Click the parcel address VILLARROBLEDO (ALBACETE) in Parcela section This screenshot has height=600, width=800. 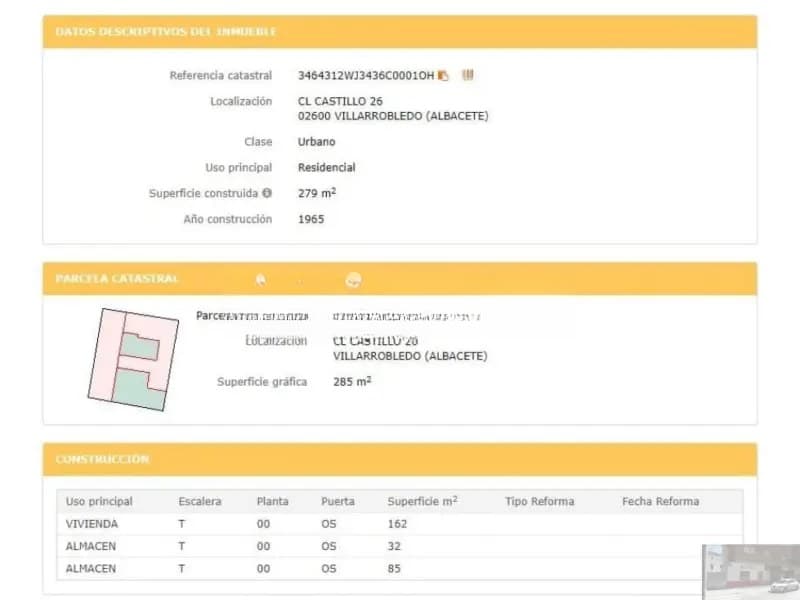point(410,356)
